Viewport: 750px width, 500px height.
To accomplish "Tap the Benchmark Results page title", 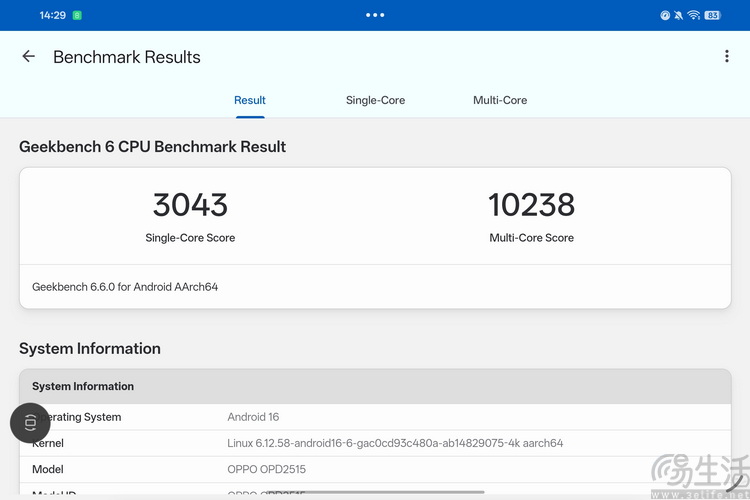I will coord(127,57).
